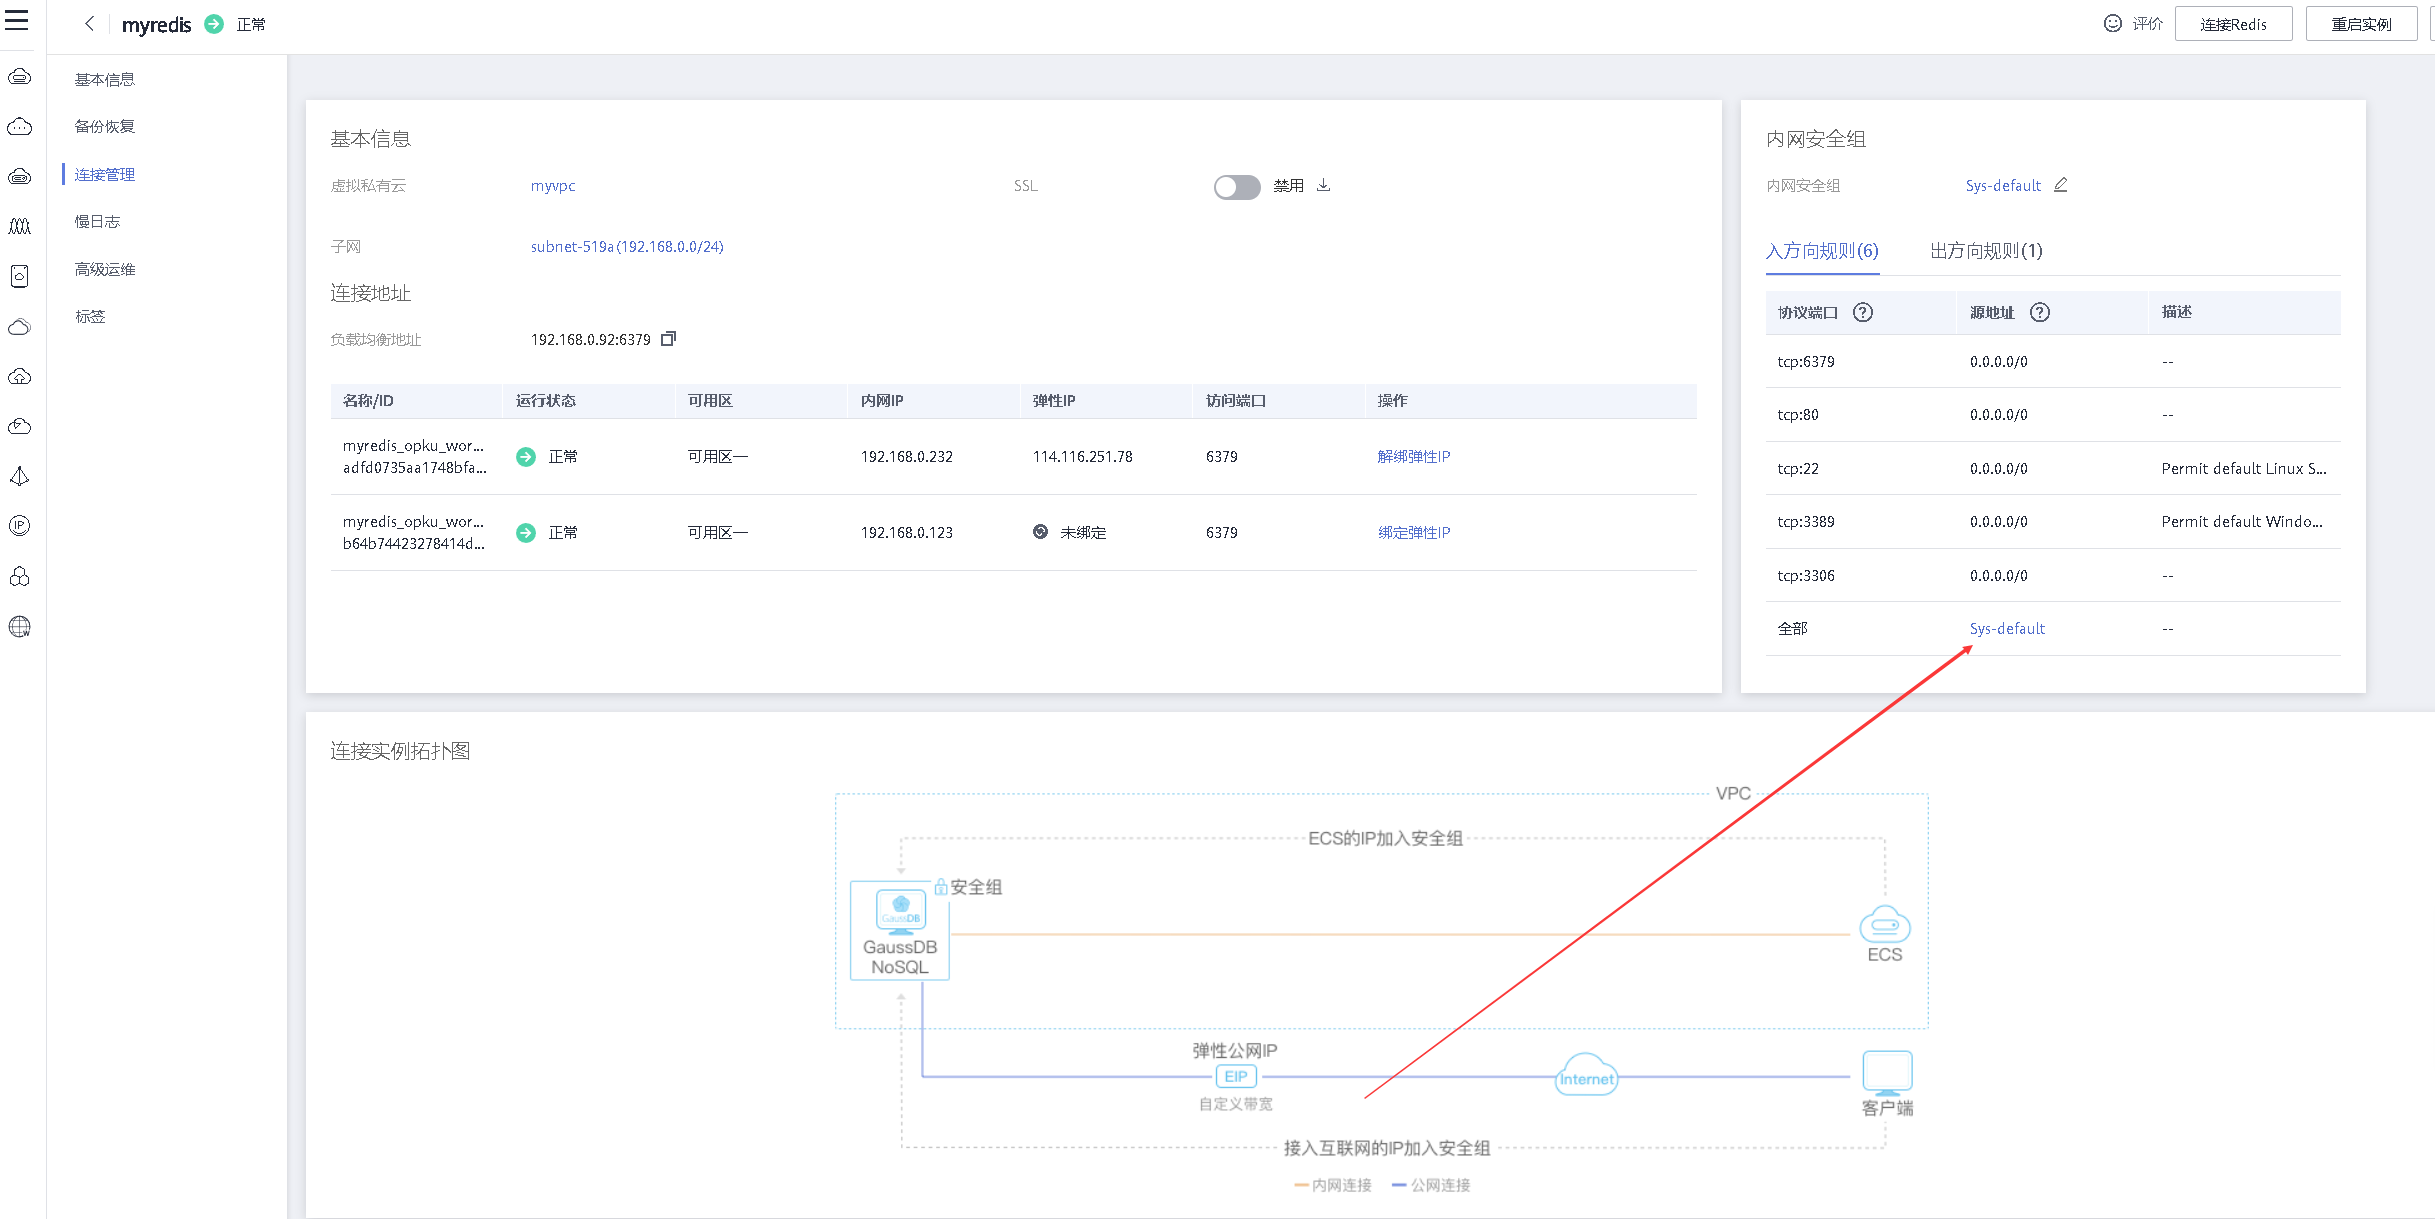Click the Connect Redis button

click(2232, 24)
